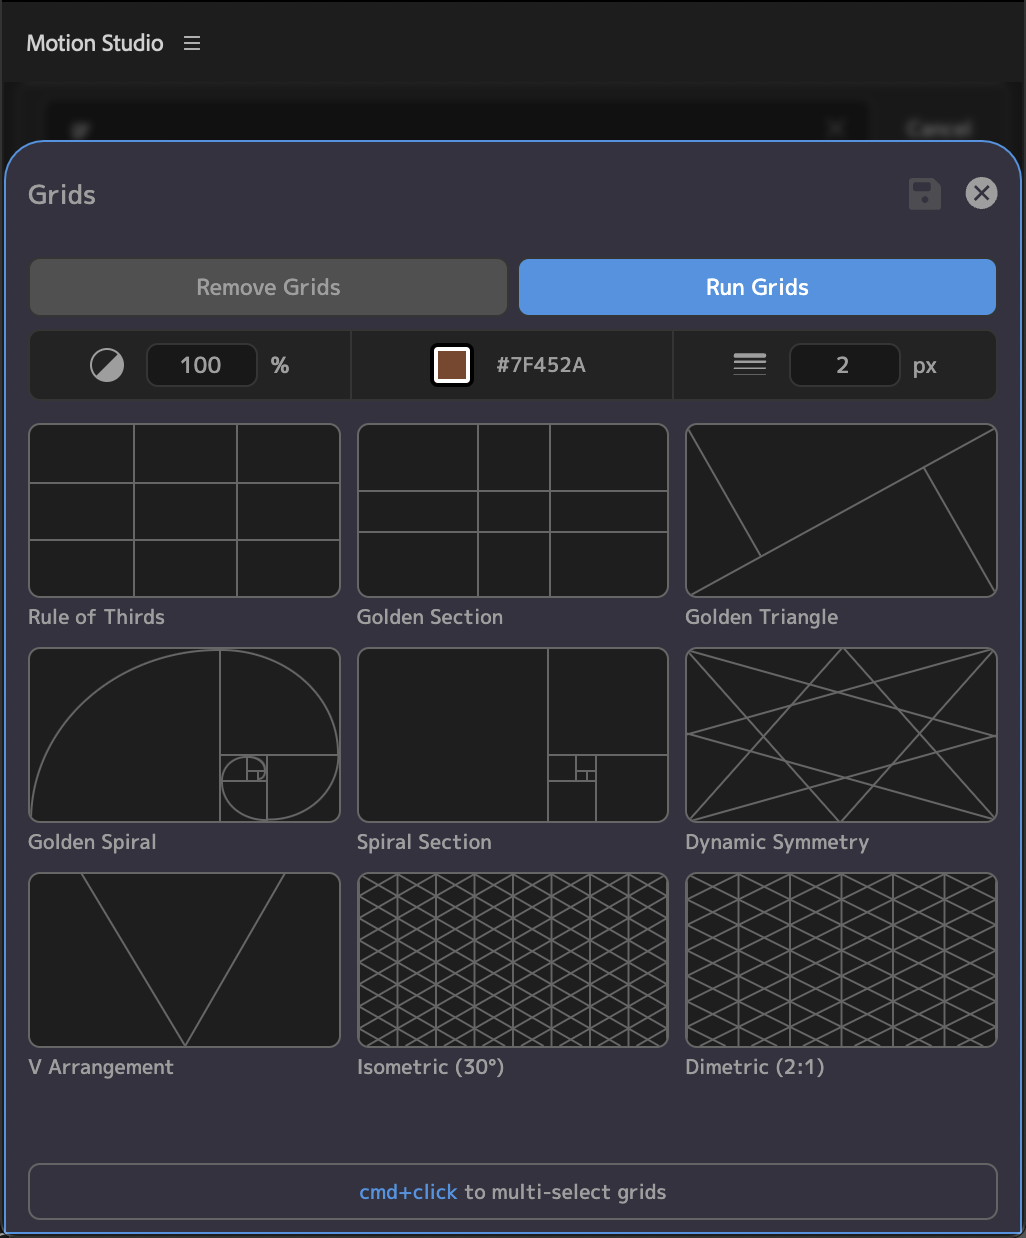
Task: Click the line width field showing 2
Action: [x=843, y=365]
